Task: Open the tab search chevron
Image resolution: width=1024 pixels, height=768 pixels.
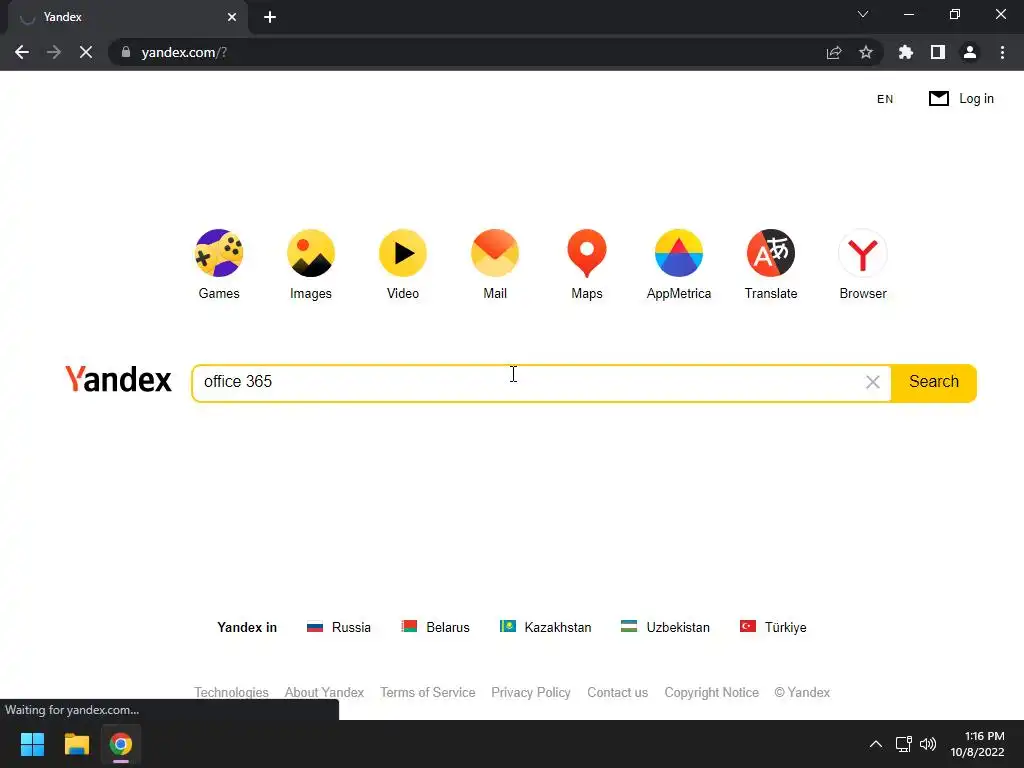Action: pos(863,14)
